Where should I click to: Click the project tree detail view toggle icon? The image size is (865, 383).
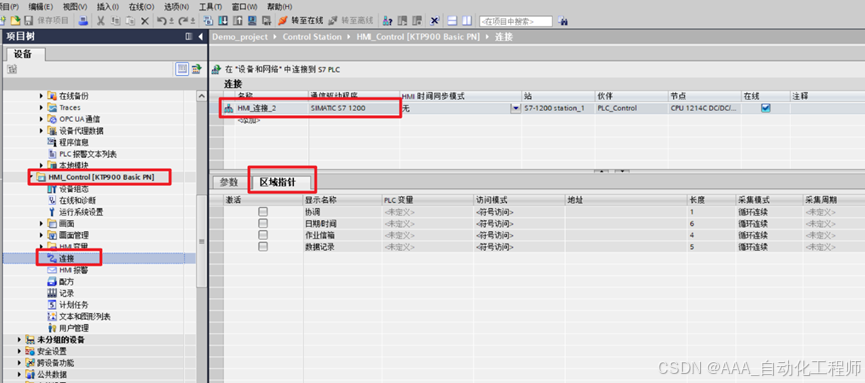click(x=181, y=69)
